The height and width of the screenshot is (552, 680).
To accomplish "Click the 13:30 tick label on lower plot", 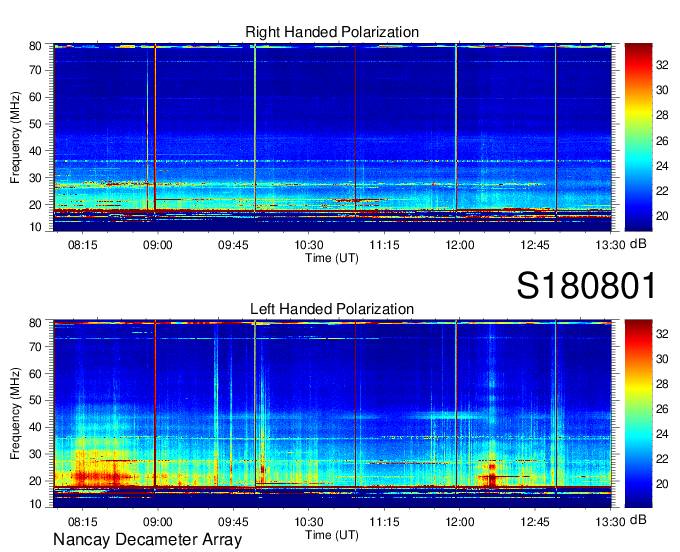I will pos(610,522).
